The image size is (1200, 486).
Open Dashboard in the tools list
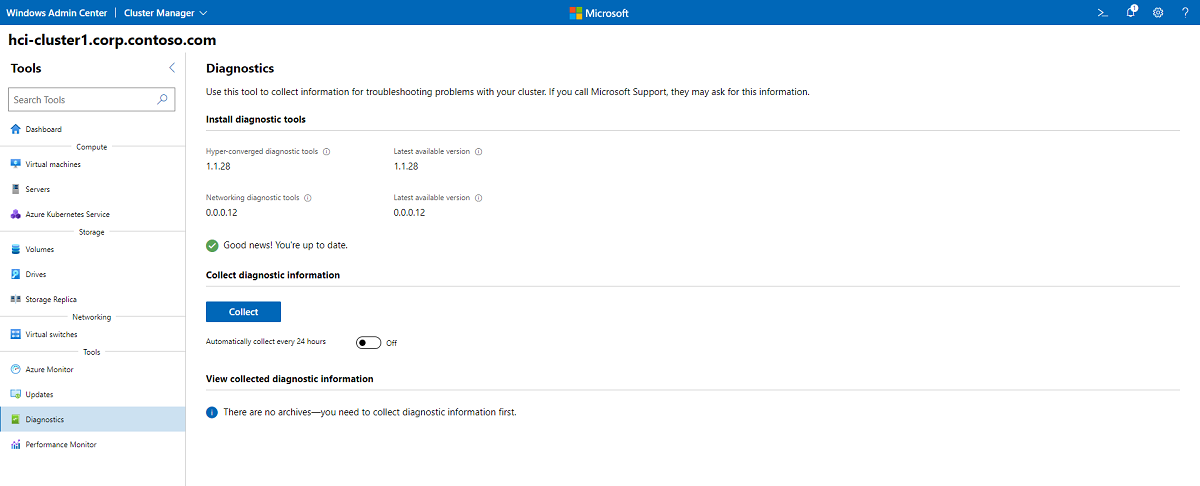click(92, 129)
